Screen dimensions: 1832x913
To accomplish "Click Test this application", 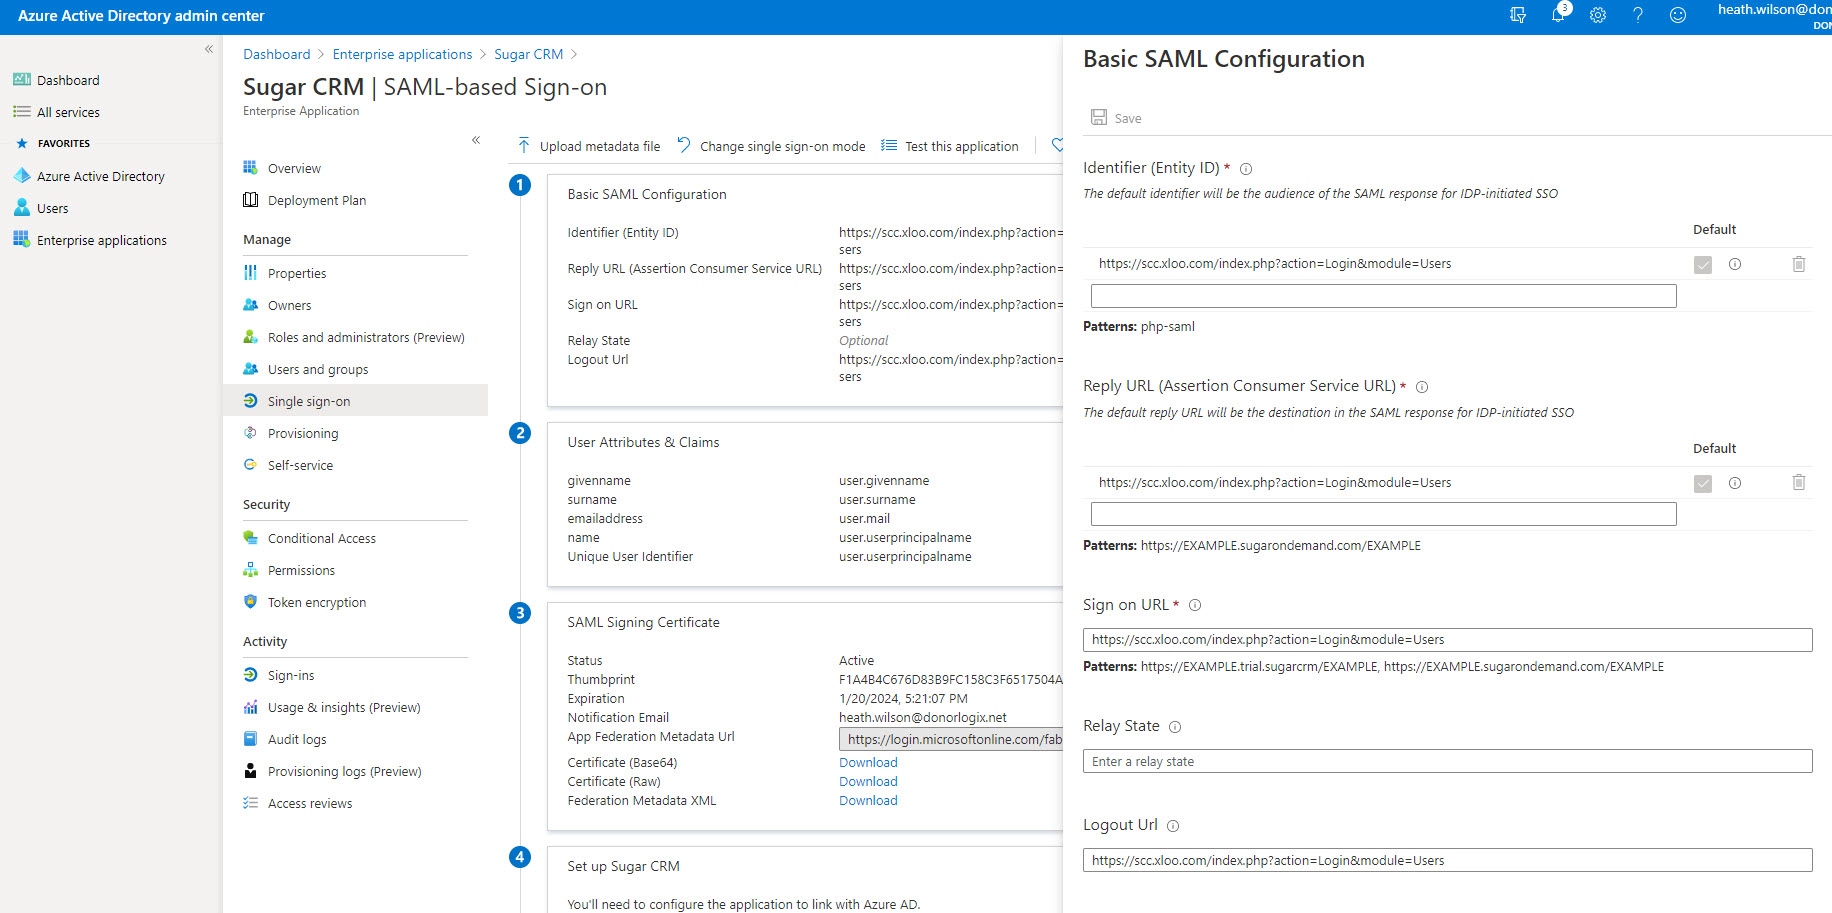I will (x=950, y=146).
